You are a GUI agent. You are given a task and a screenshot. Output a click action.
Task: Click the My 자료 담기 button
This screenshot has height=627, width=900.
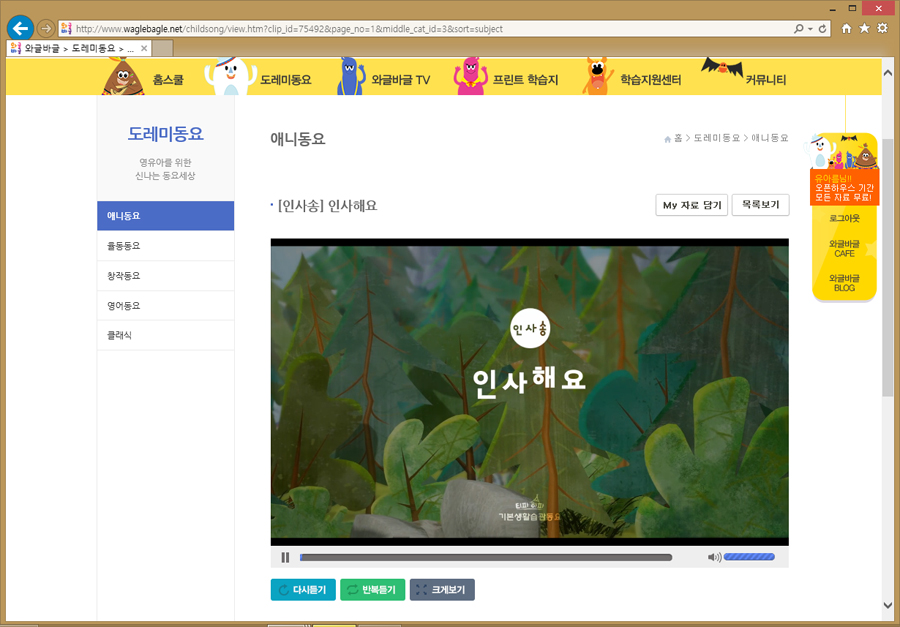[692, 205]
